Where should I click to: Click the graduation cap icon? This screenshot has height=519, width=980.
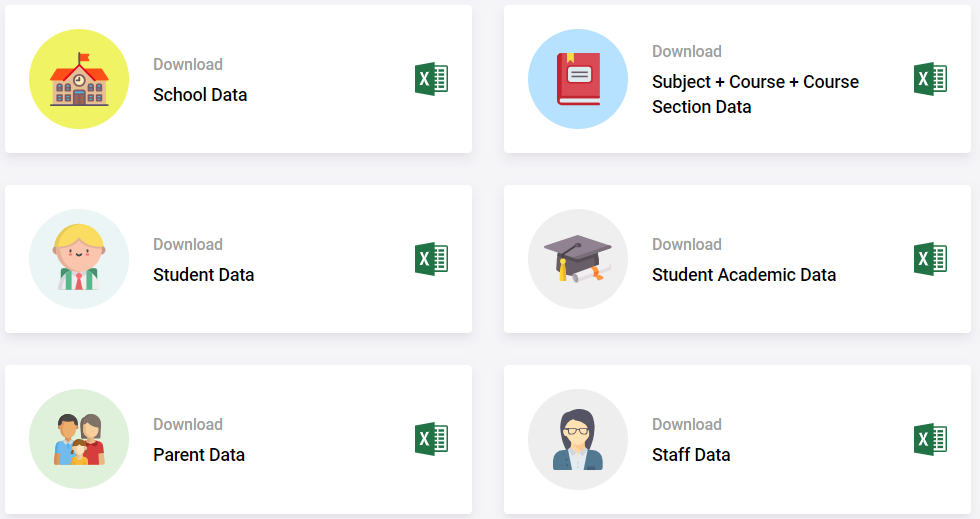[x=578, y=259]
